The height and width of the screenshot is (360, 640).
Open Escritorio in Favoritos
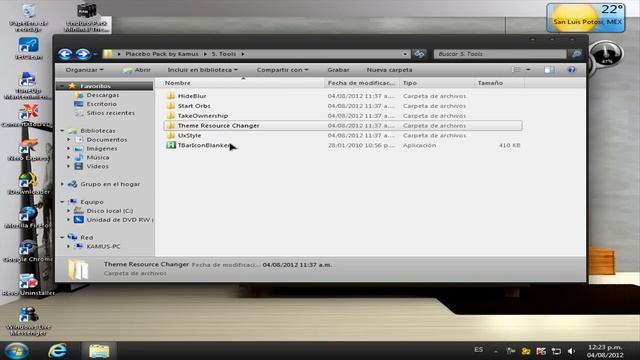tap(101, 104)
